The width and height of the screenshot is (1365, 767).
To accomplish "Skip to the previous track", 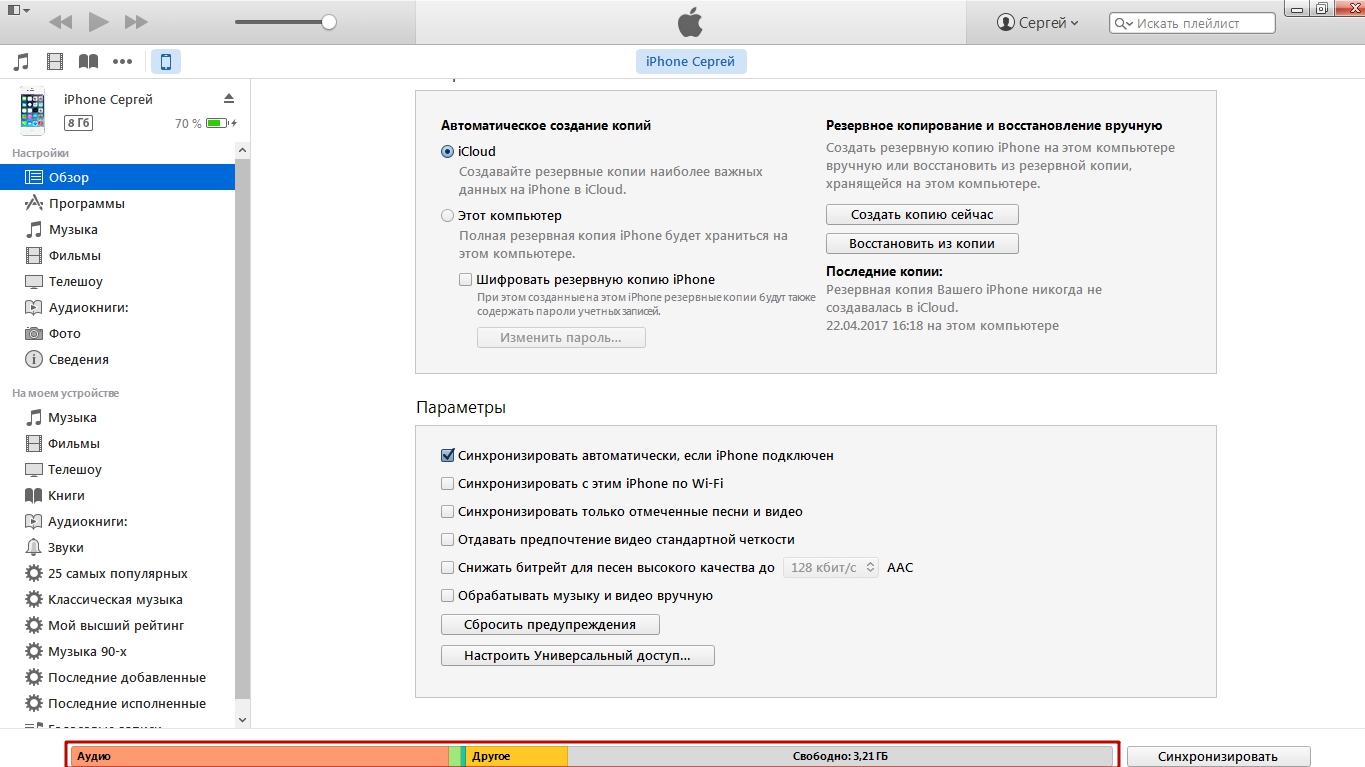I will point(60,21).
